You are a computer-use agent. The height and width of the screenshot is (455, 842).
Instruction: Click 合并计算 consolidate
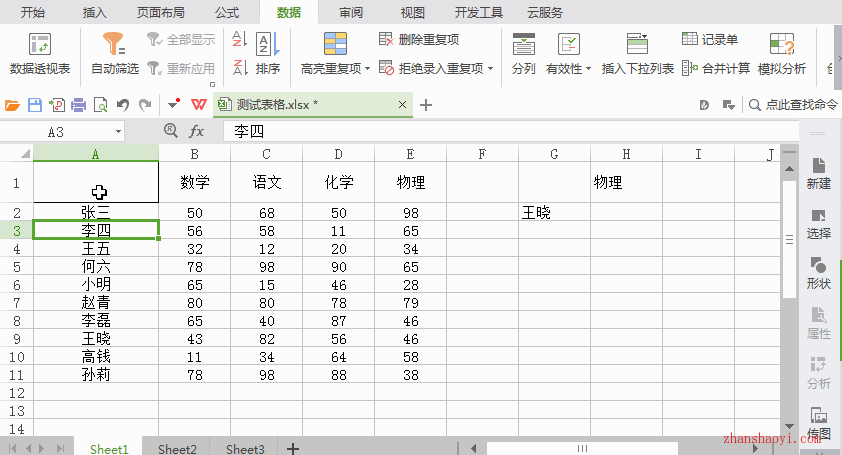[x=716, y=68]
